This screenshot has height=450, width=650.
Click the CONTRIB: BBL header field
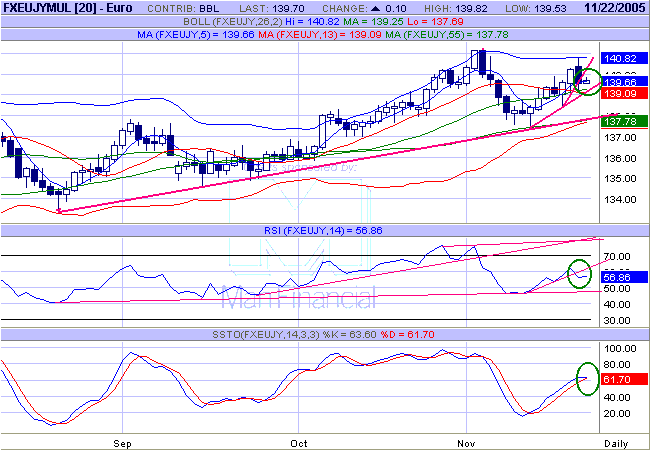(184, 9)
